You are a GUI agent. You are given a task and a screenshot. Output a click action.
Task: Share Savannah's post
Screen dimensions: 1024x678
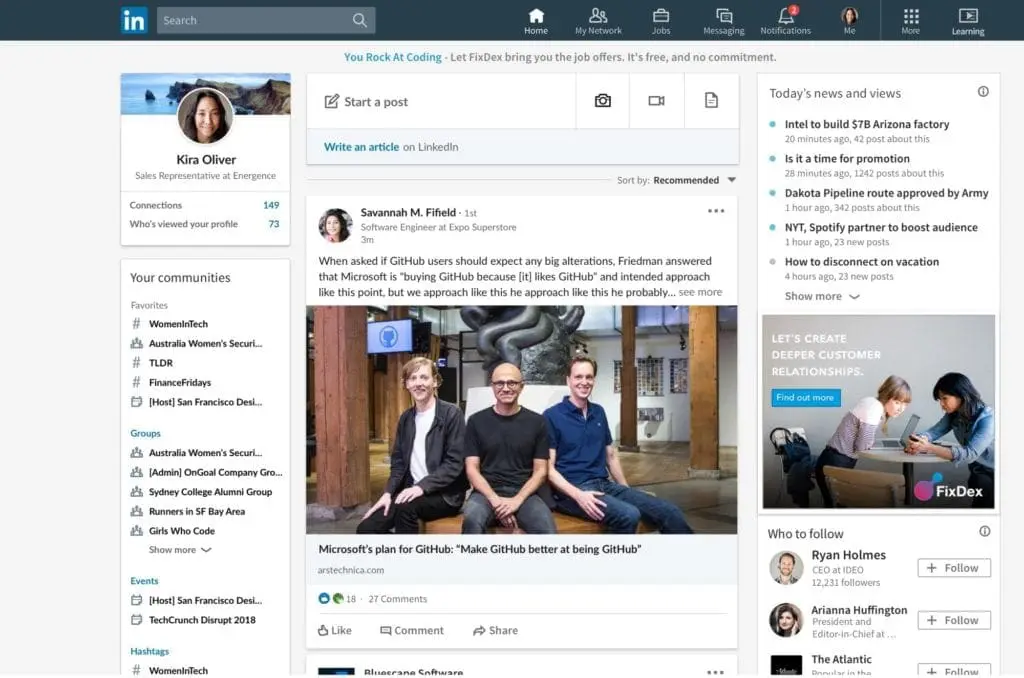coord(496,630)
